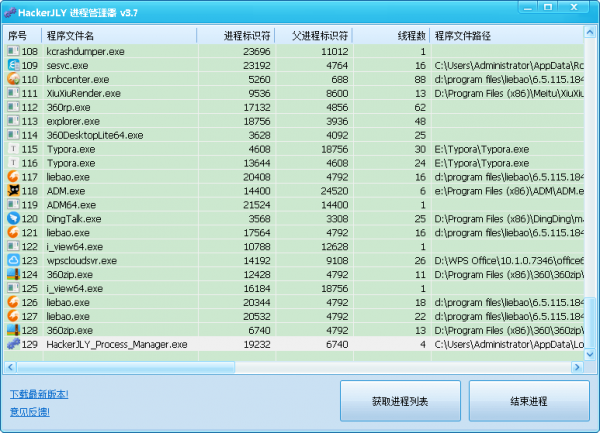Image resolution: width=600 pixels, height=433 pixels.
Task: Select the knbcenter.exe file name
Action: (x=78, y=79)
